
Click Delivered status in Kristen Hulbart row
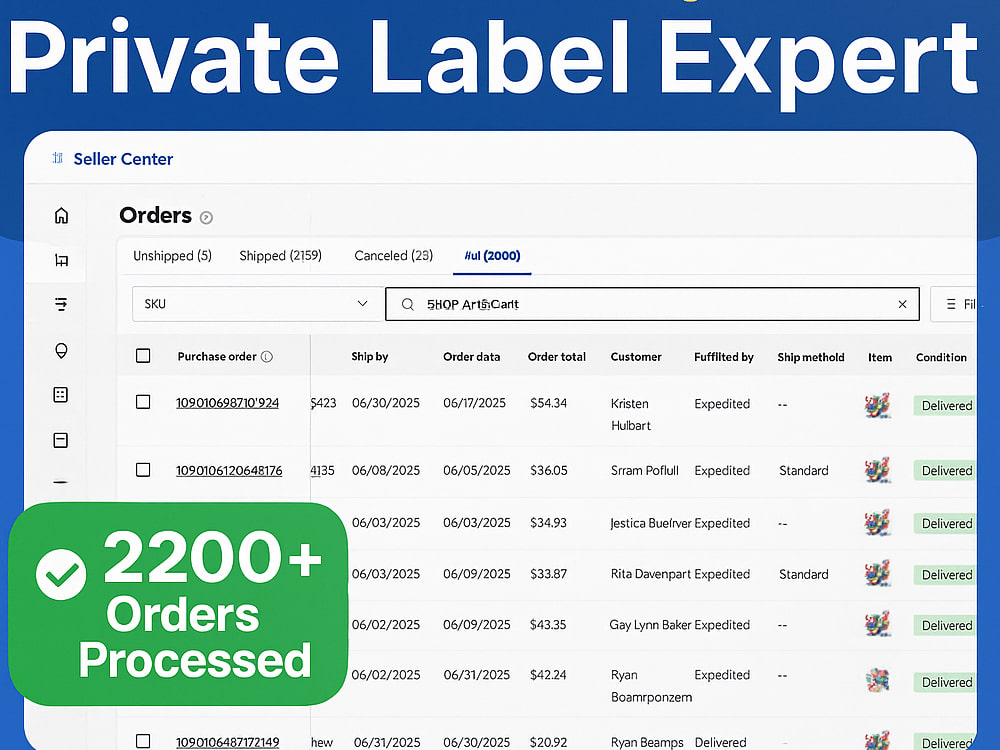pyautogui.click(x=945, y=406)
